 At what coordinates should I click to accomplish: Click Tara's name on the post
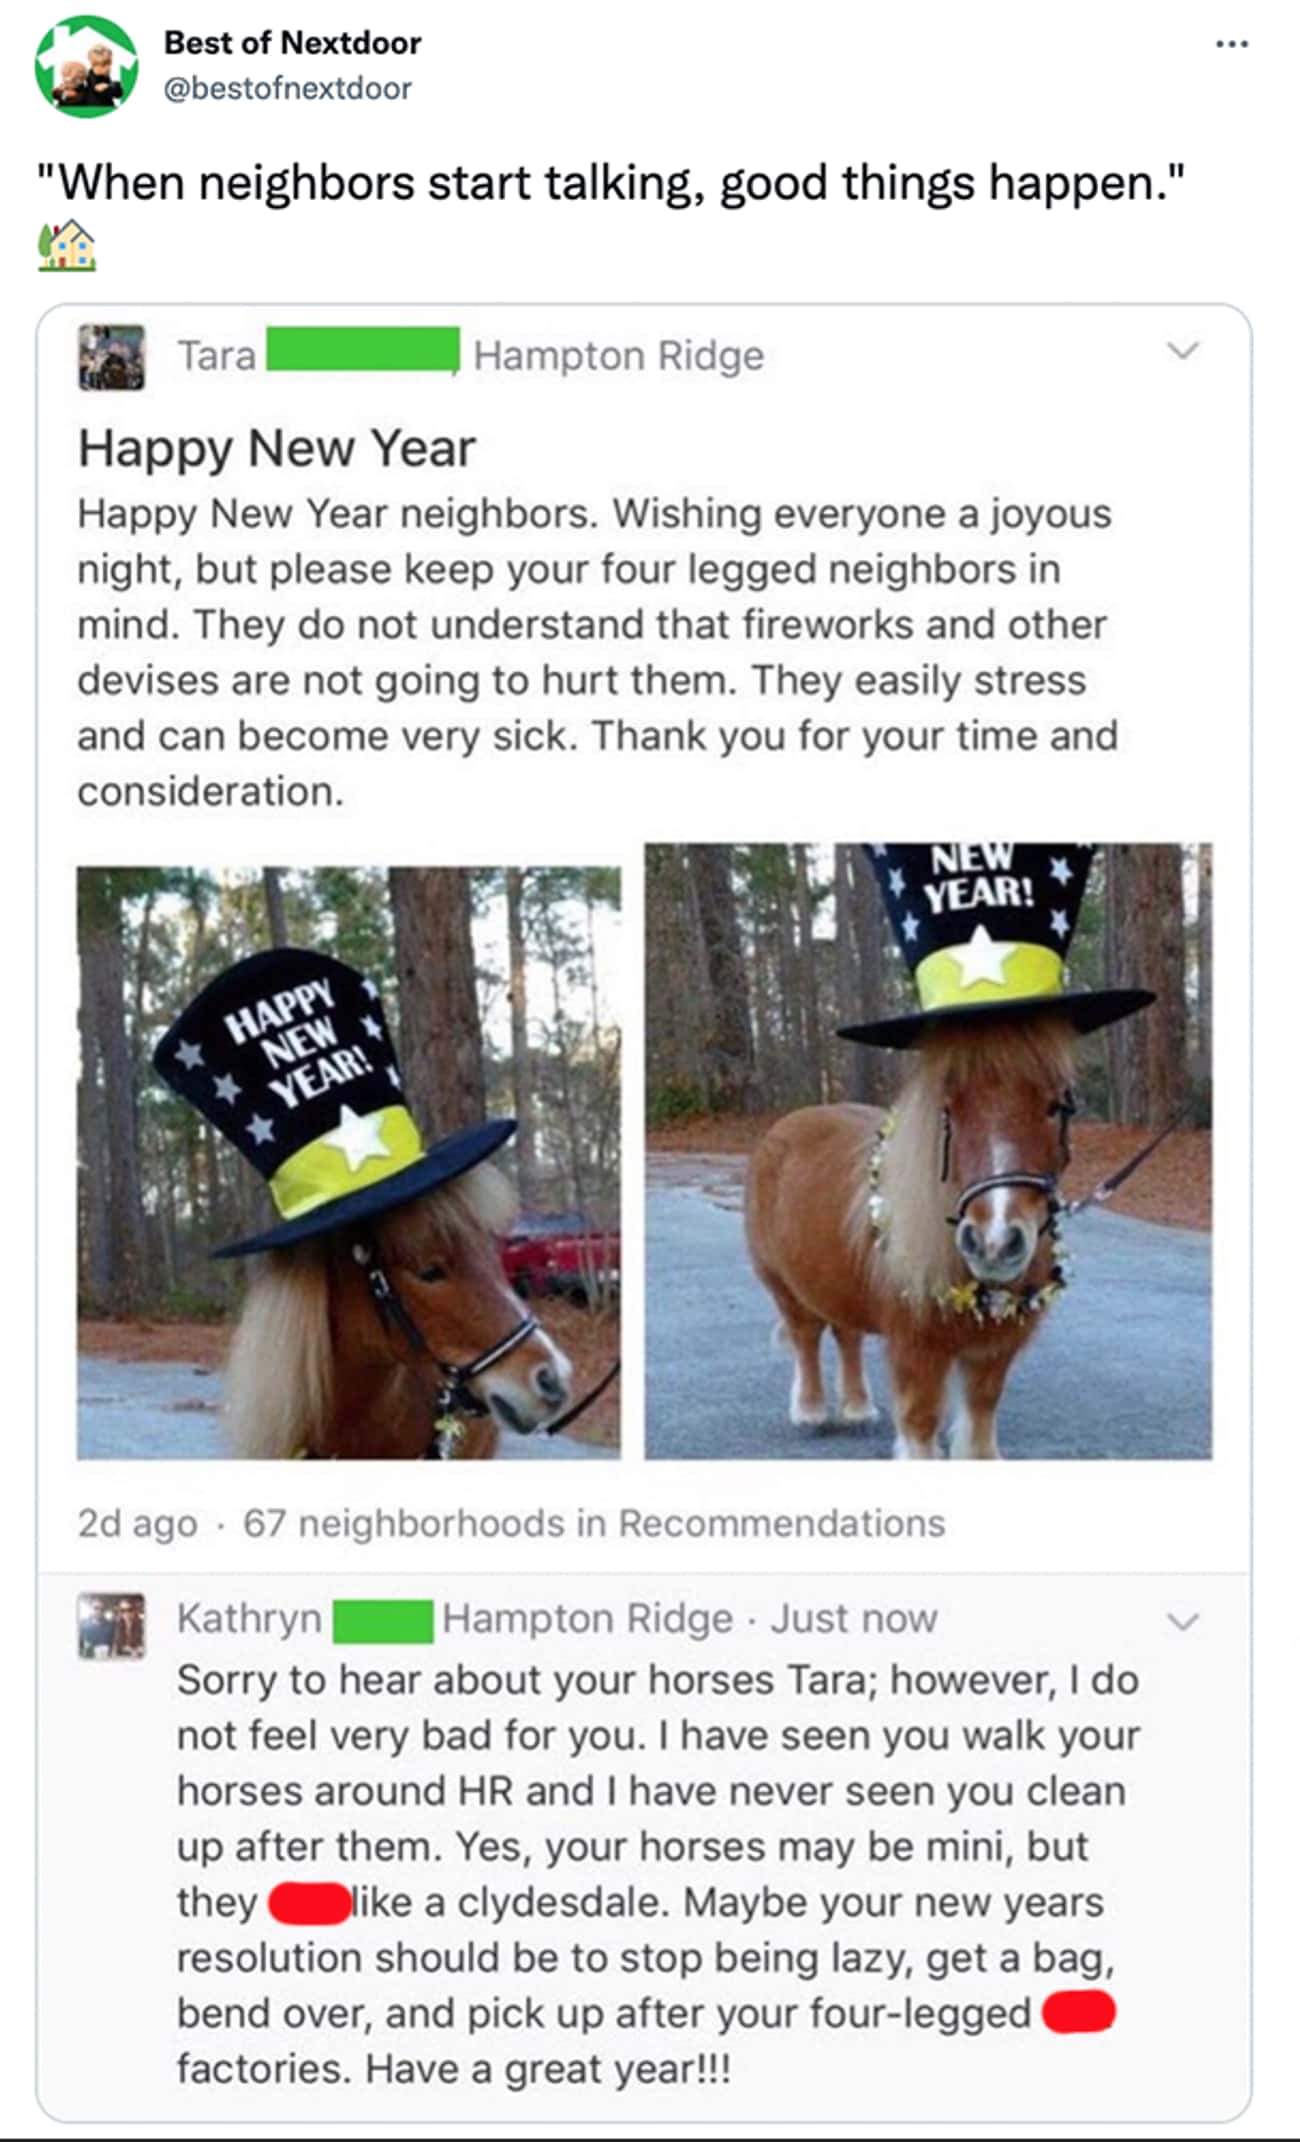coord(217,355)
